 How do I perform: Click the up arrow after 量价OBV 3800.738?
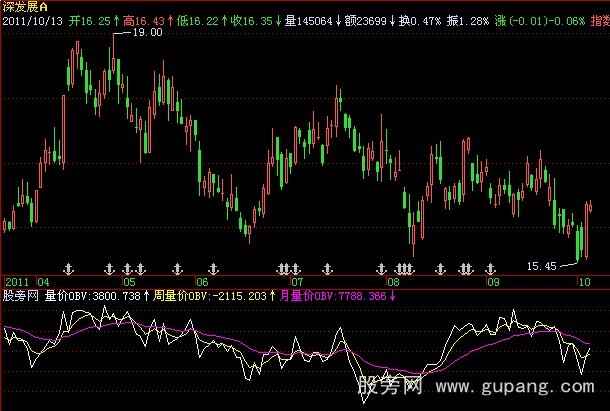149,295
